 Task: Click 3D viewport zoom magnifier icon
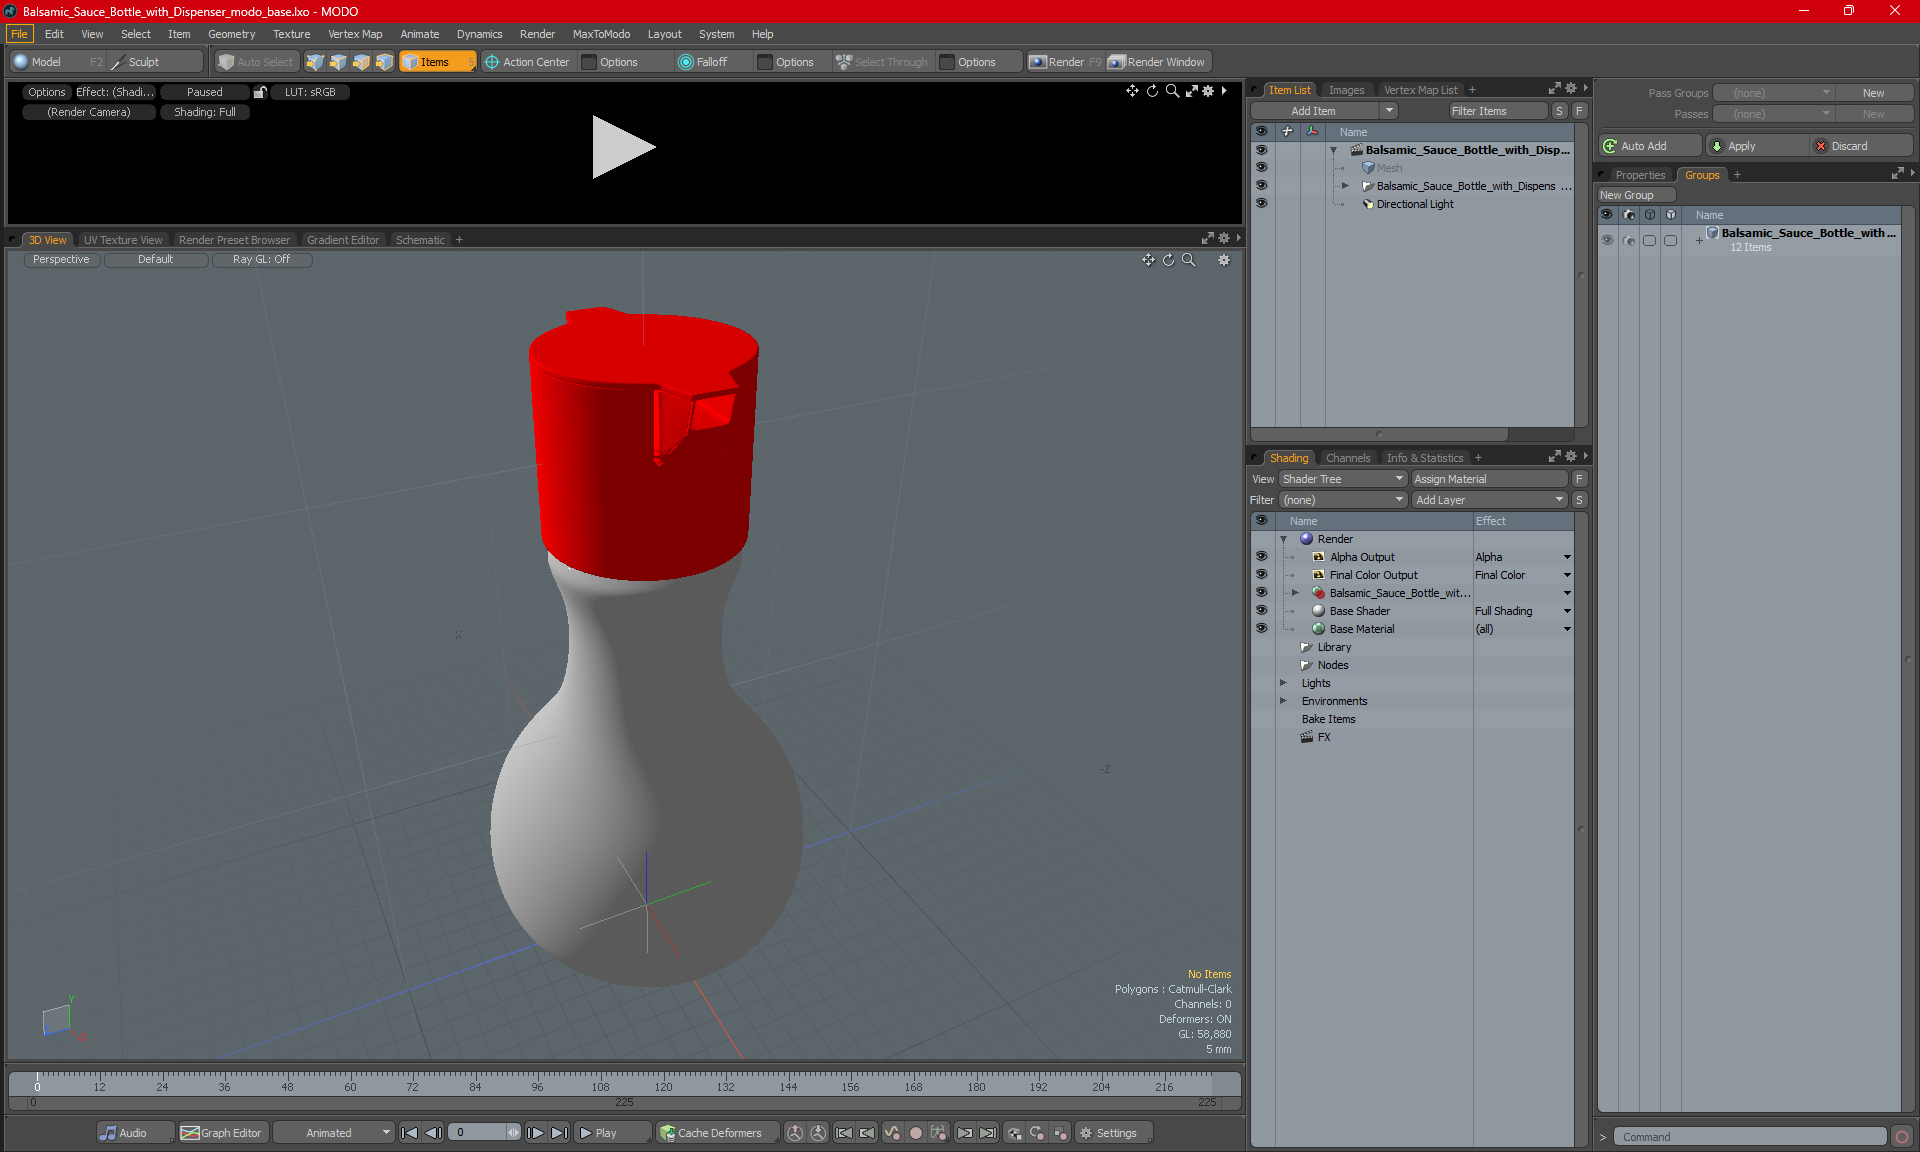1189,260
